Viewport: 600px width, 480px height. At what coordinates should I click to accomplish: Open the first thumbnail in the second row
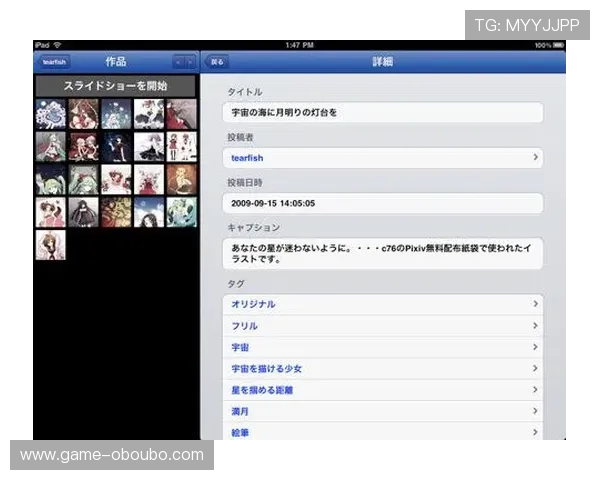coord(51,146)
